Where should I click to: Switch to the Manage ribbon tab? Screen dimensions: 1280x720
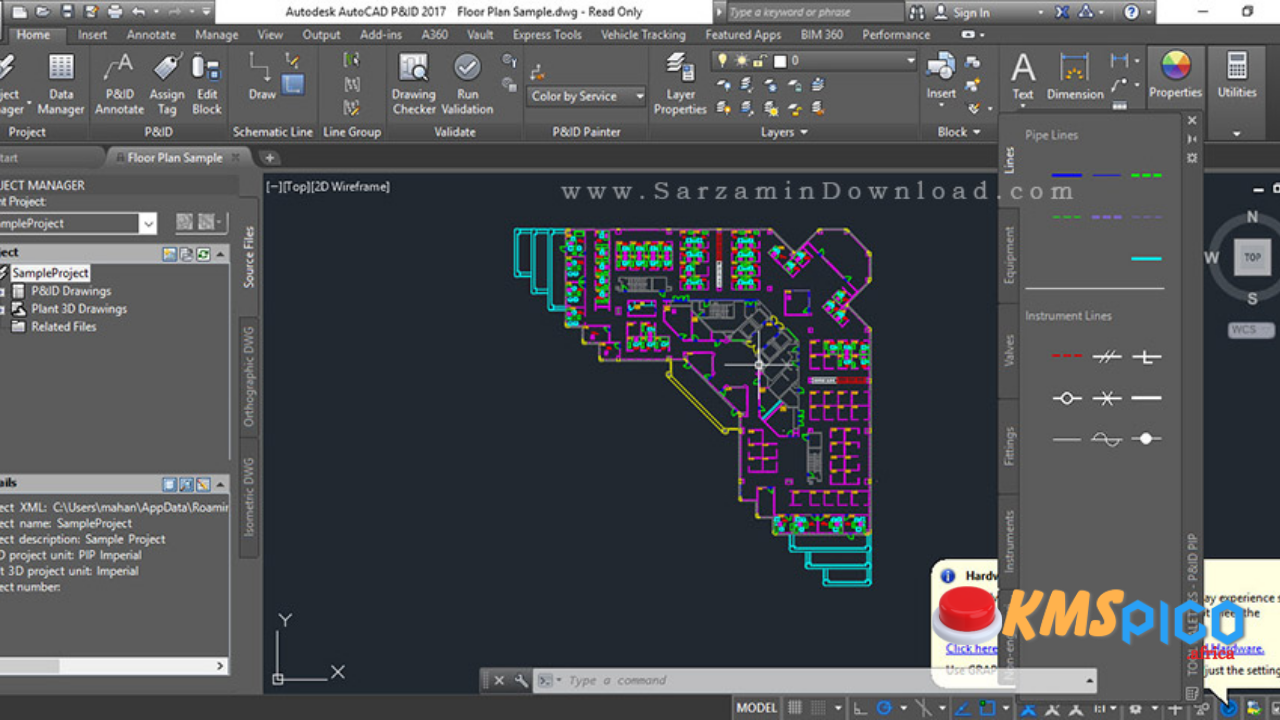pos(216,34)
